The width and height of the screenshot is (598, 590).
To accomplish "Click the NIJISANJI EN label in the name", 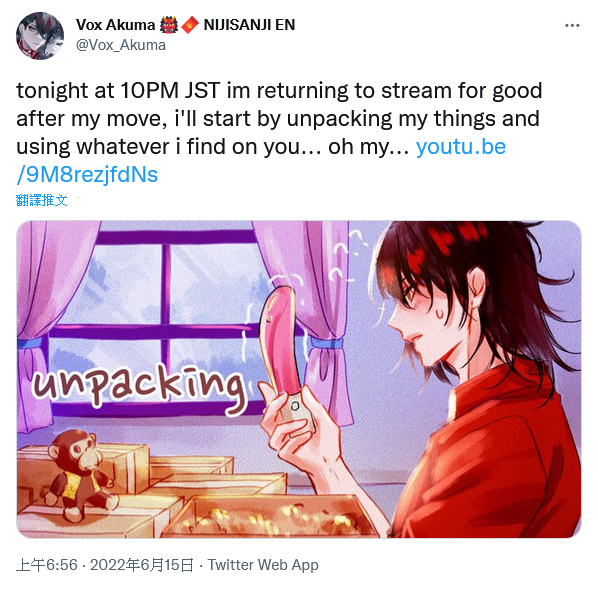I will point(249,25).
